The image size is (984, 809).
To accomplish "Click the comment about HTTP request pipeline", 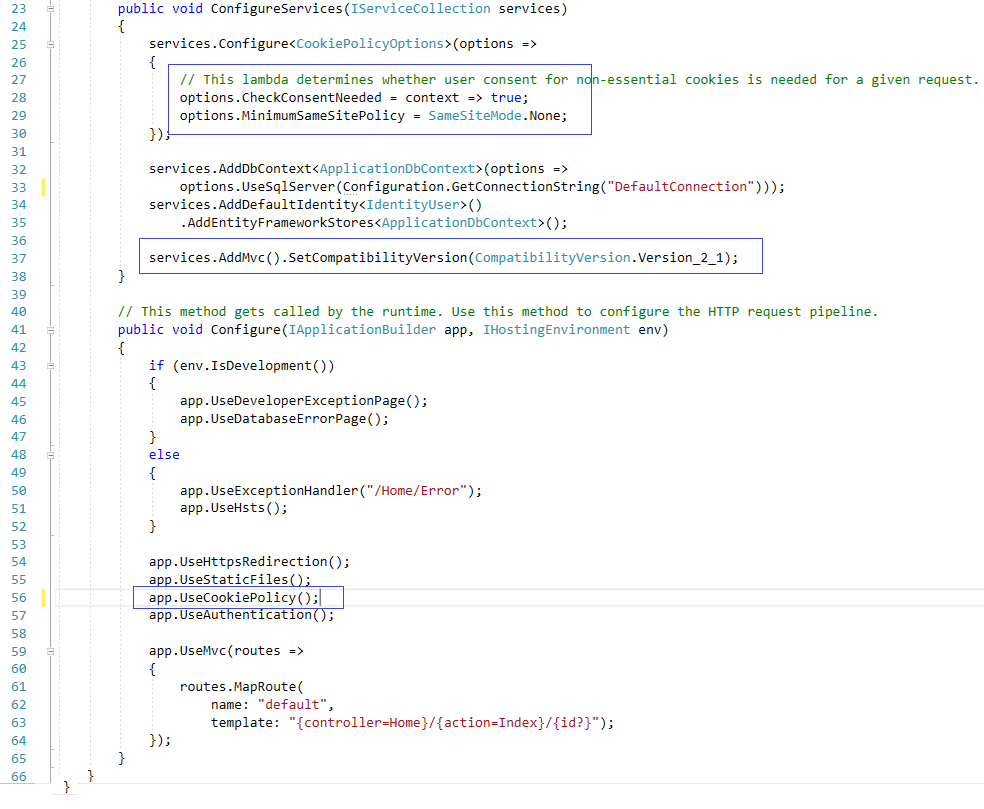I will (498, 312).
